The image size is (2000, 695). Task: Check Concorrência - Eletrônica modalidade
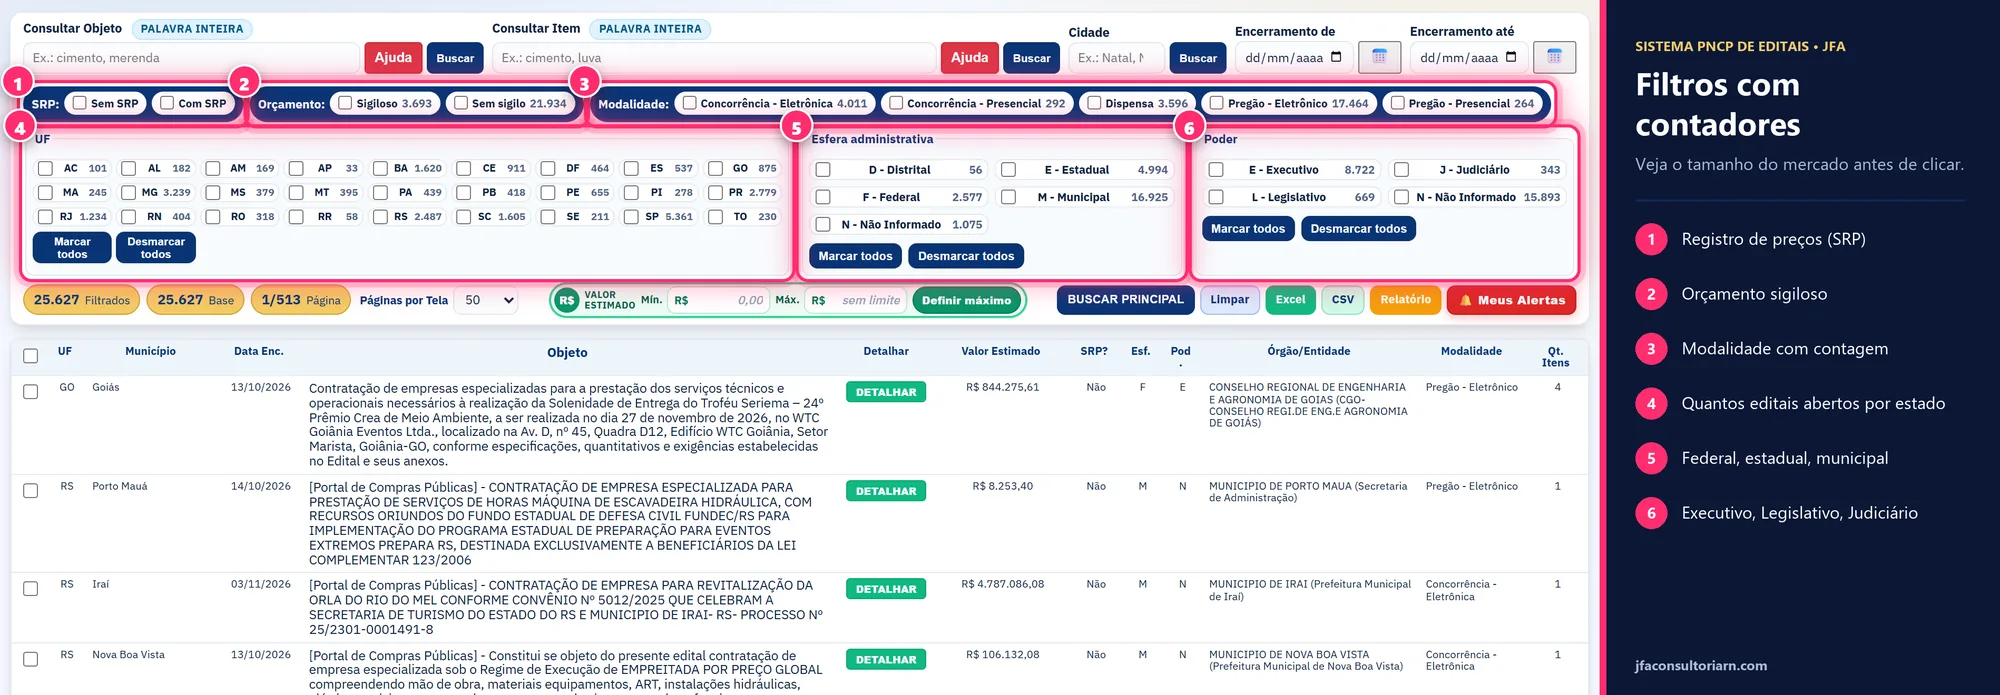click(689, 103)
